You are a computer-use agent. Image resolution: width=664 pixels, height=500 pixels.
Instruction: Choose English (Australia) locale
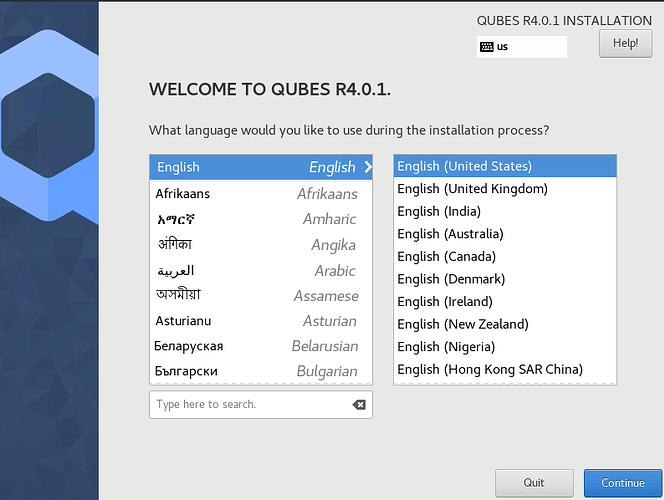[505, 234]
